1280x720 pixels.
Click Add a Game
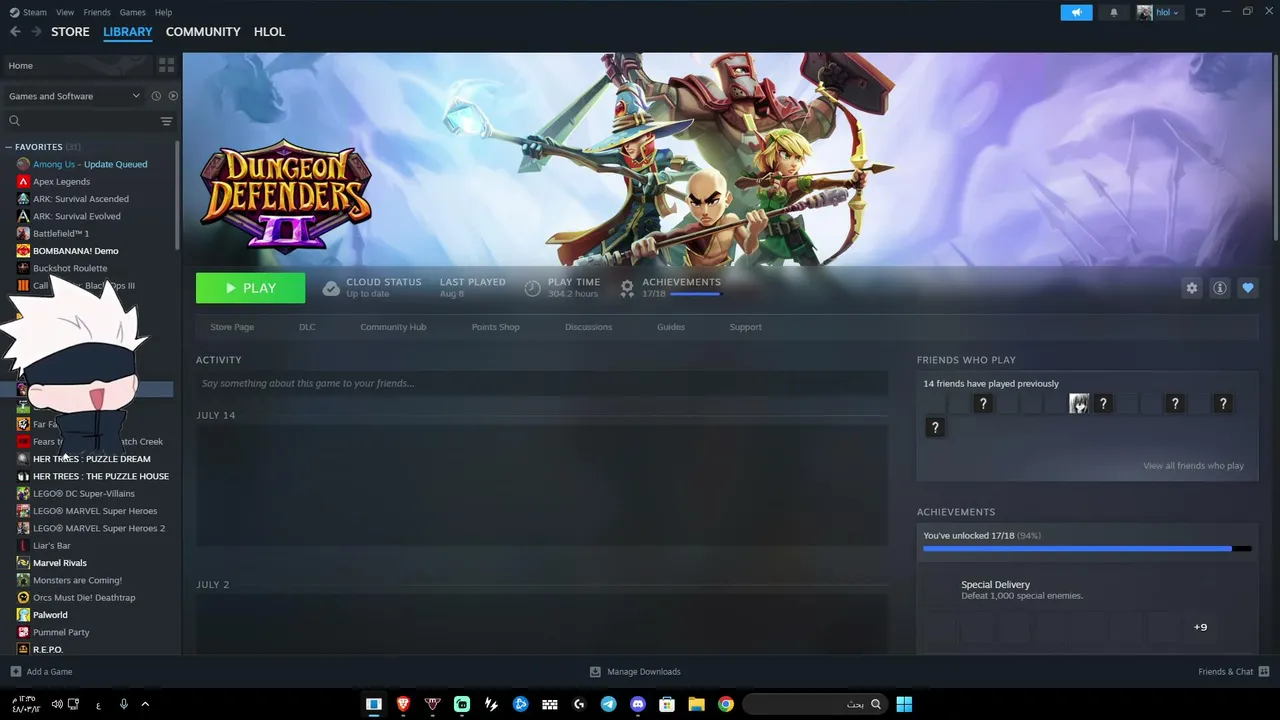click(41, 672)
